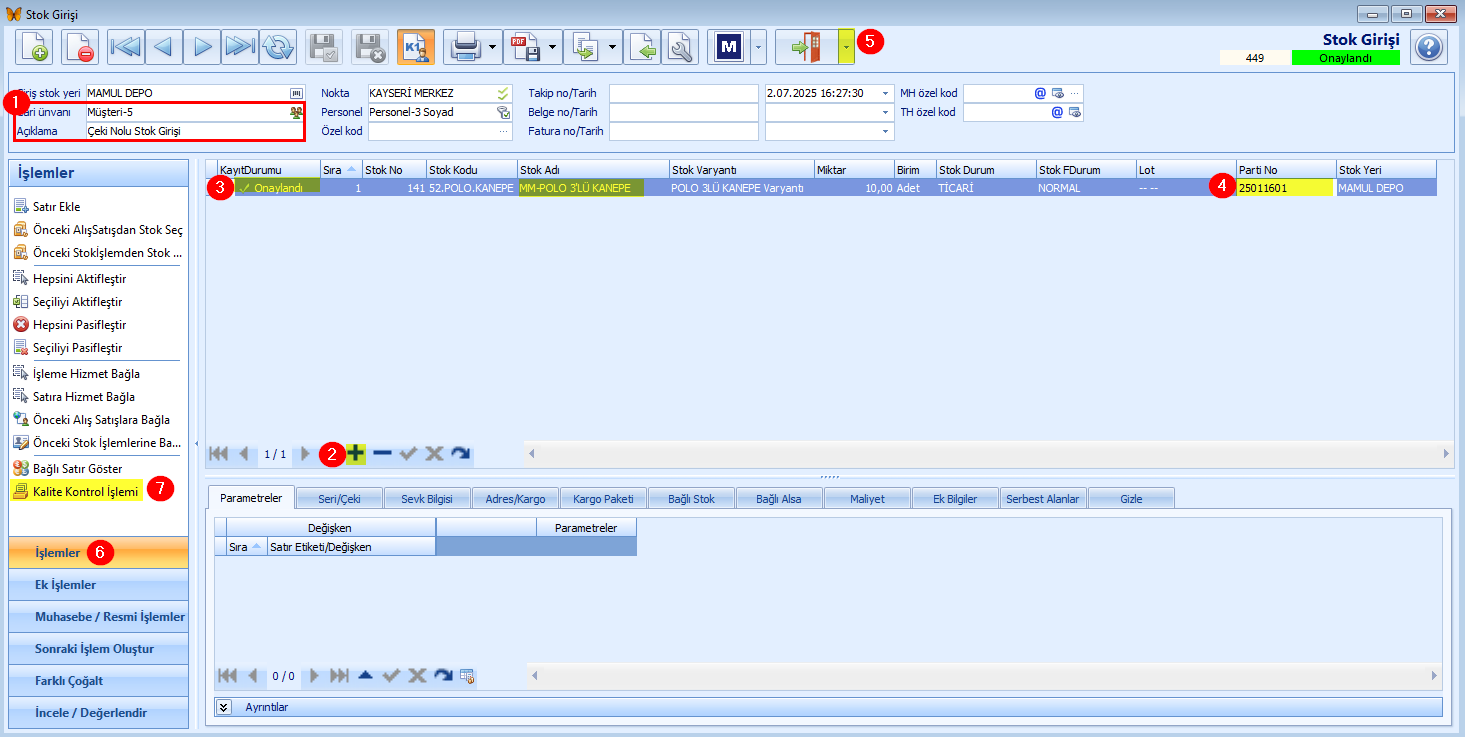Click the cancel-save diskette icon with X
Image resolution: width=1465 pixels, height=737 pixels.
point(370,47)
